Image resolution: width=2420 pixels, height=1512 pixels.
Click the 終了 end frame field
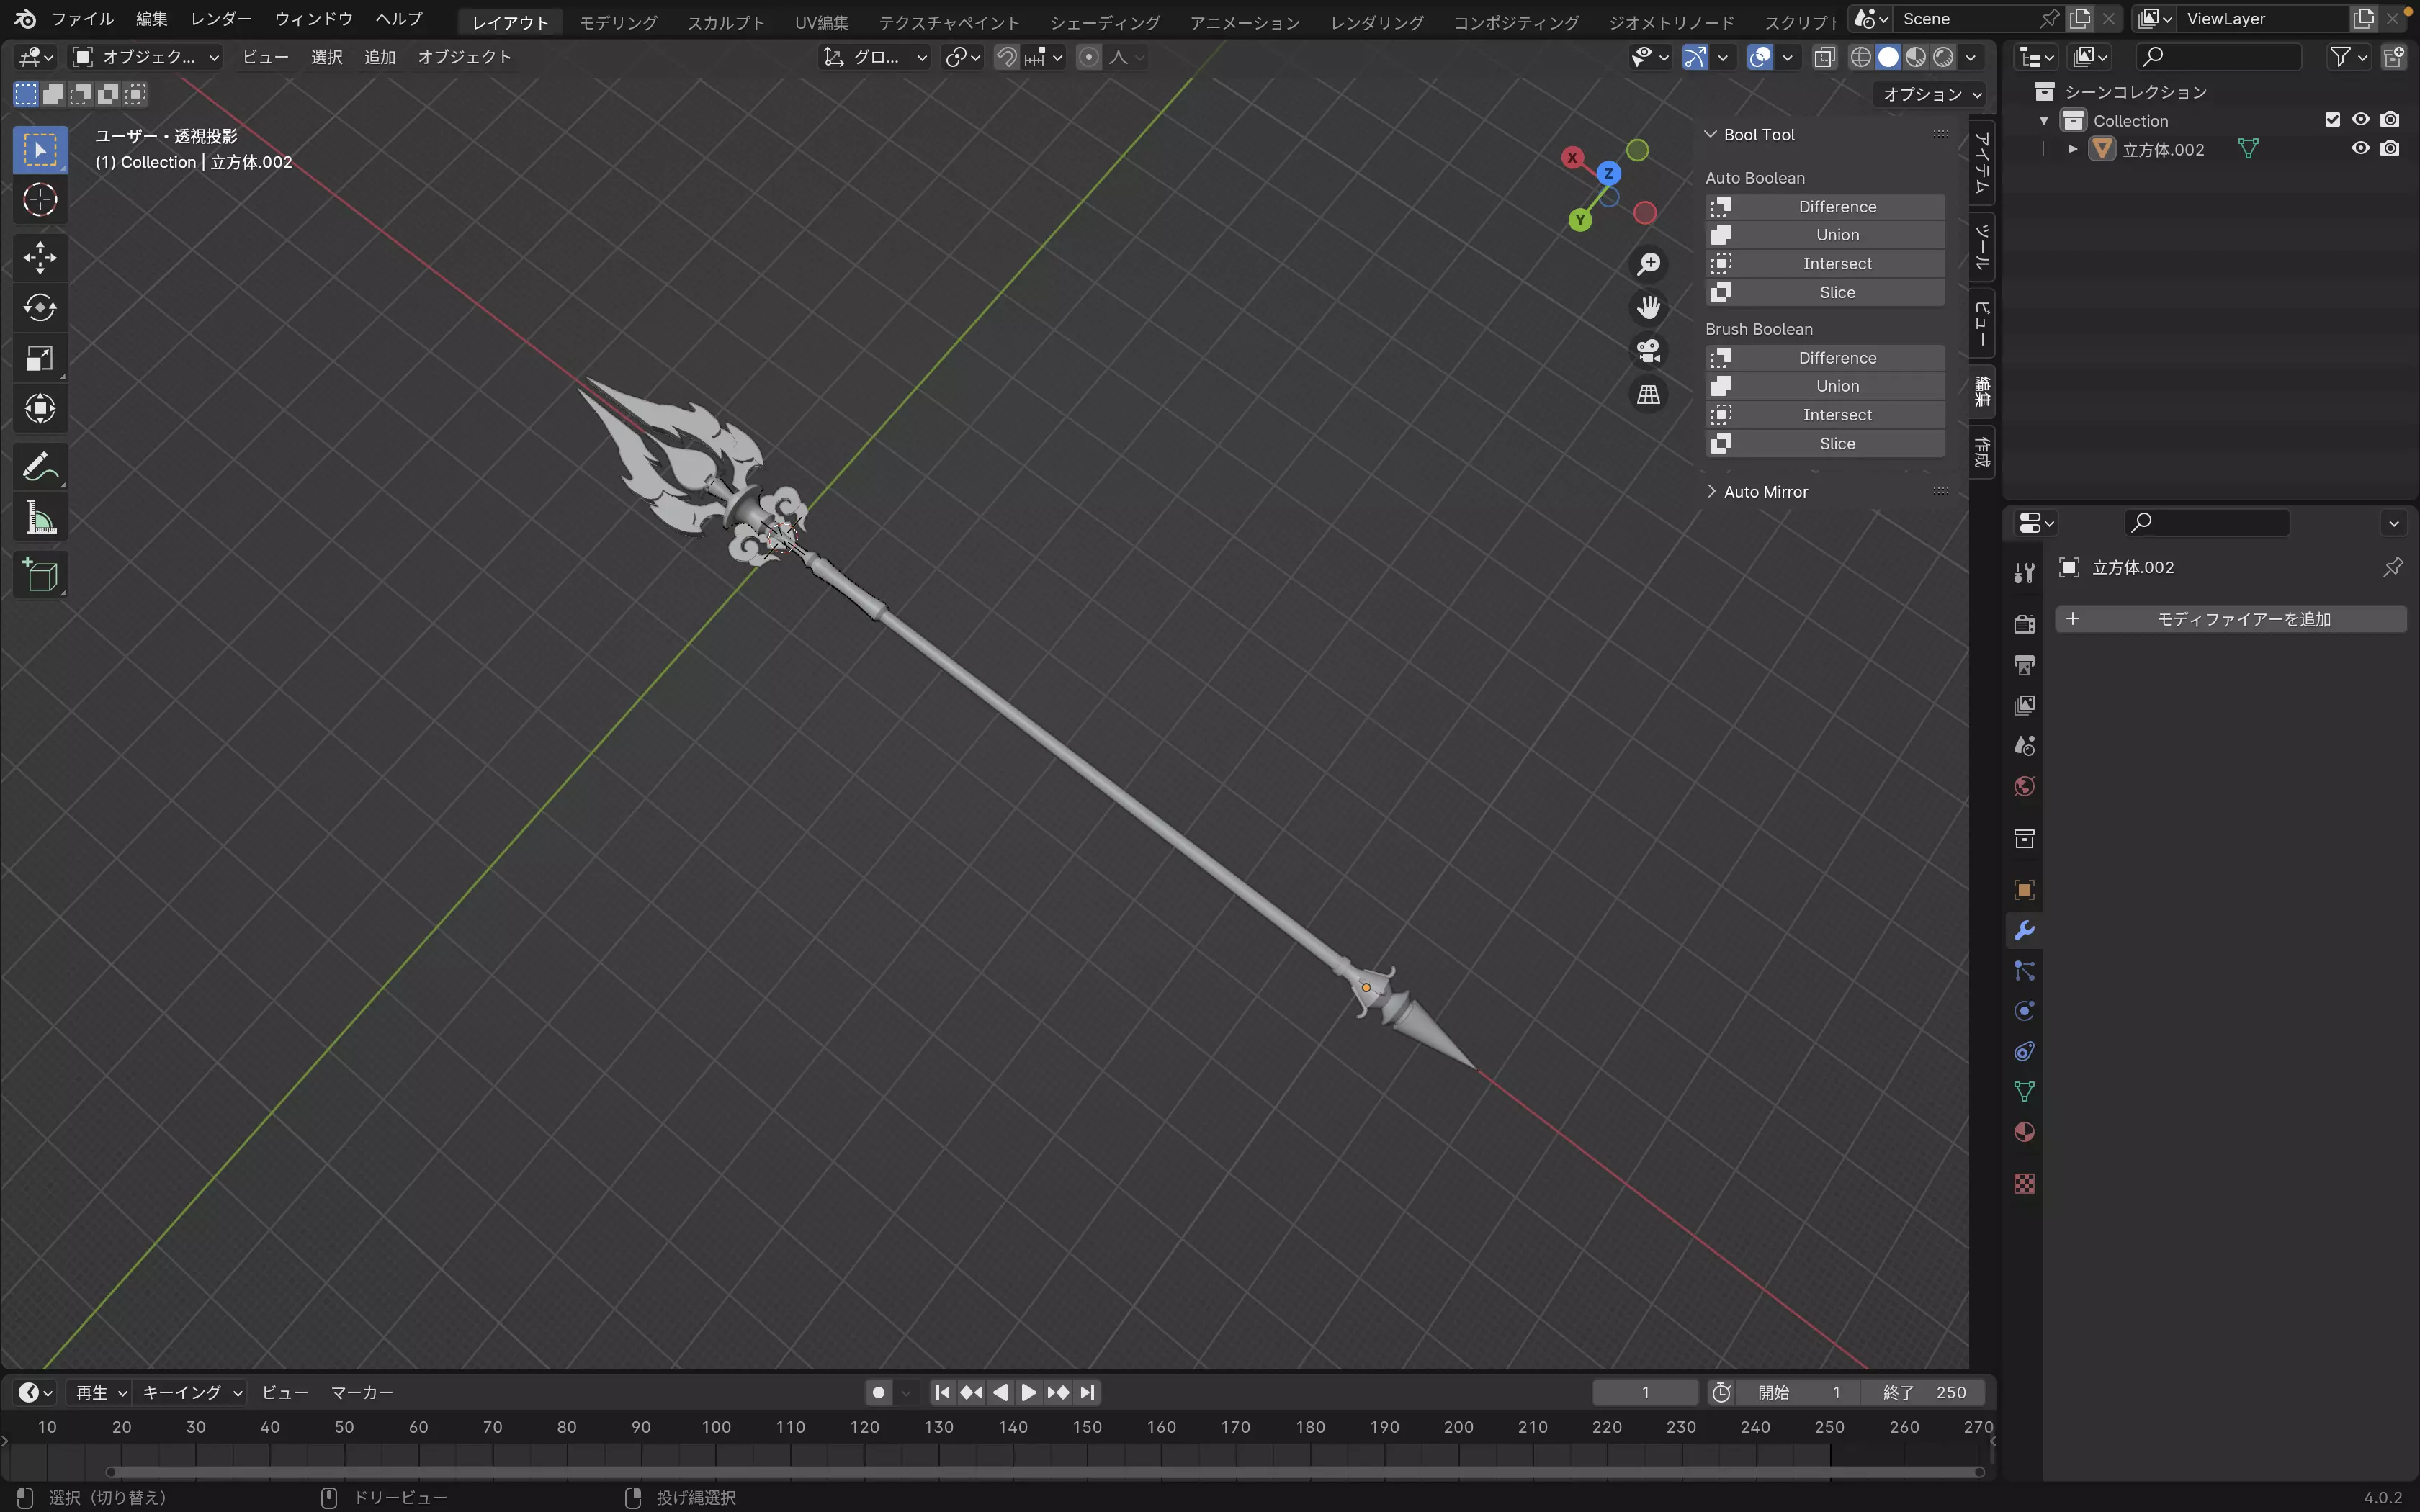(1922, 1392)
